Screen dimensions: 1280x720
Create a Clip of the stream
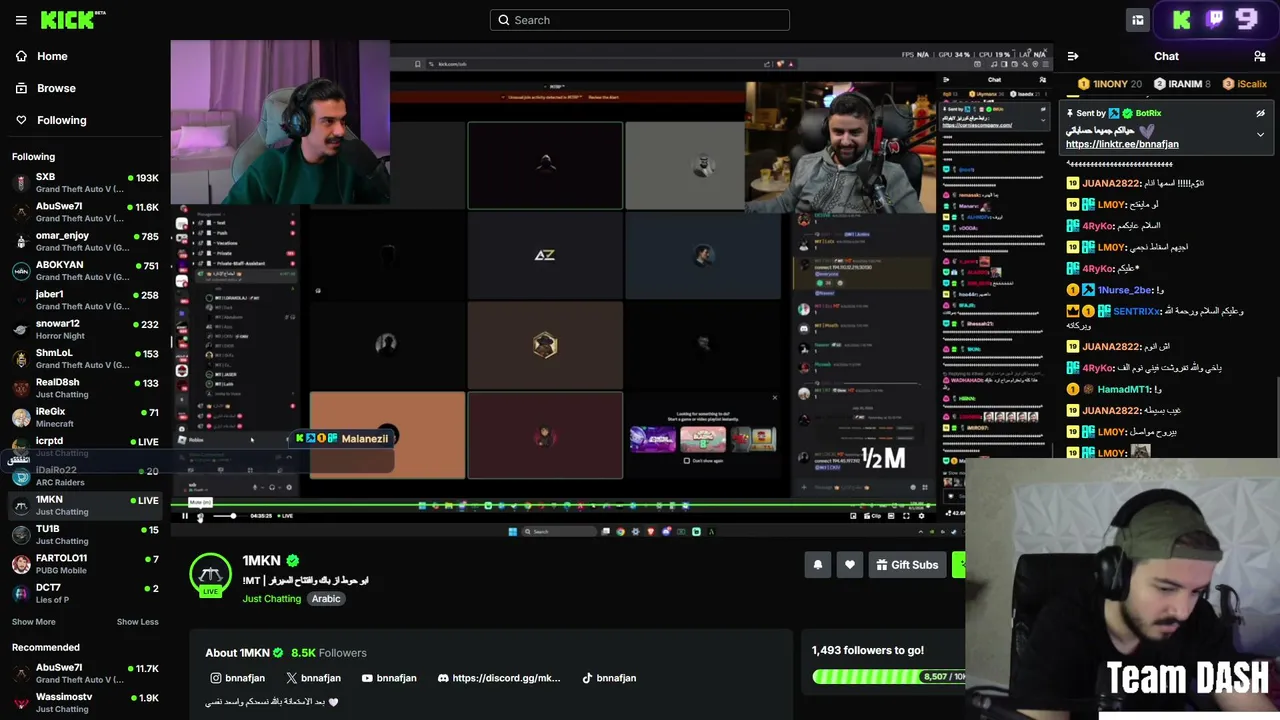(874, 516)
